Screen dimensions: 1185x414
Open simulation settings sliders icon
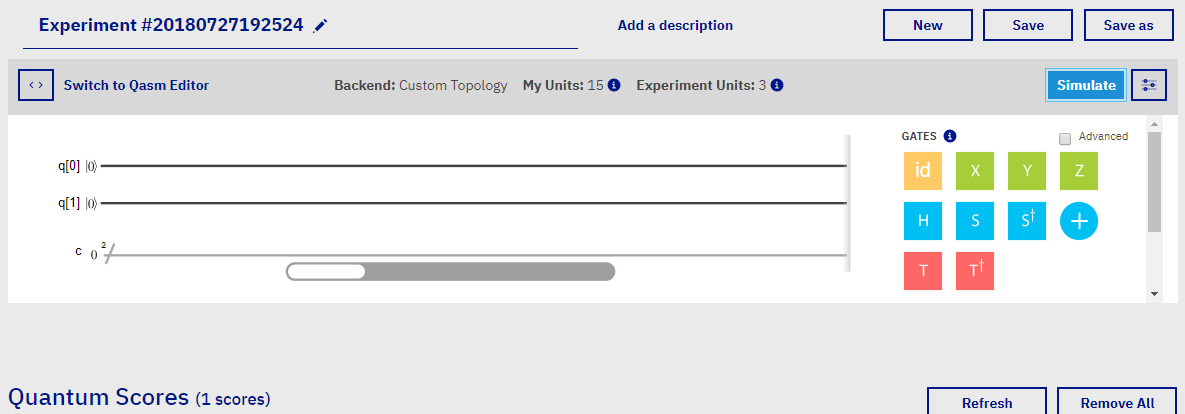[1148, 85]
